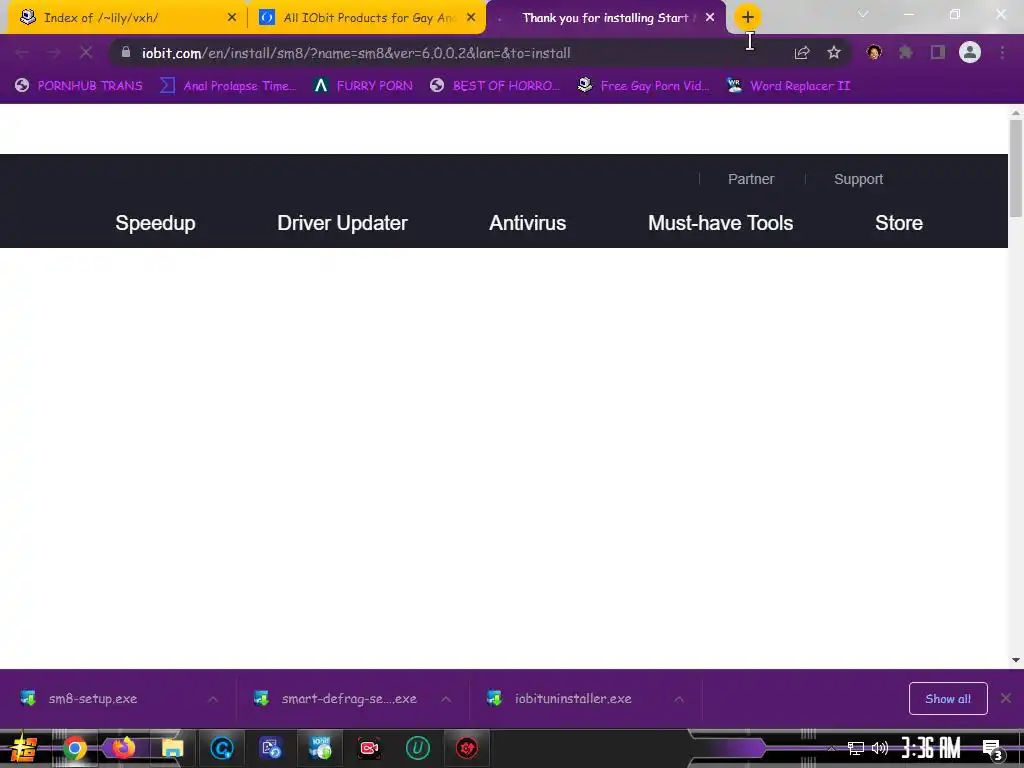Viewport: 1024px width, 768px height.
Task: Open the 'BEST OF HORRO...' bookmark
Action: tap(495, 86)
